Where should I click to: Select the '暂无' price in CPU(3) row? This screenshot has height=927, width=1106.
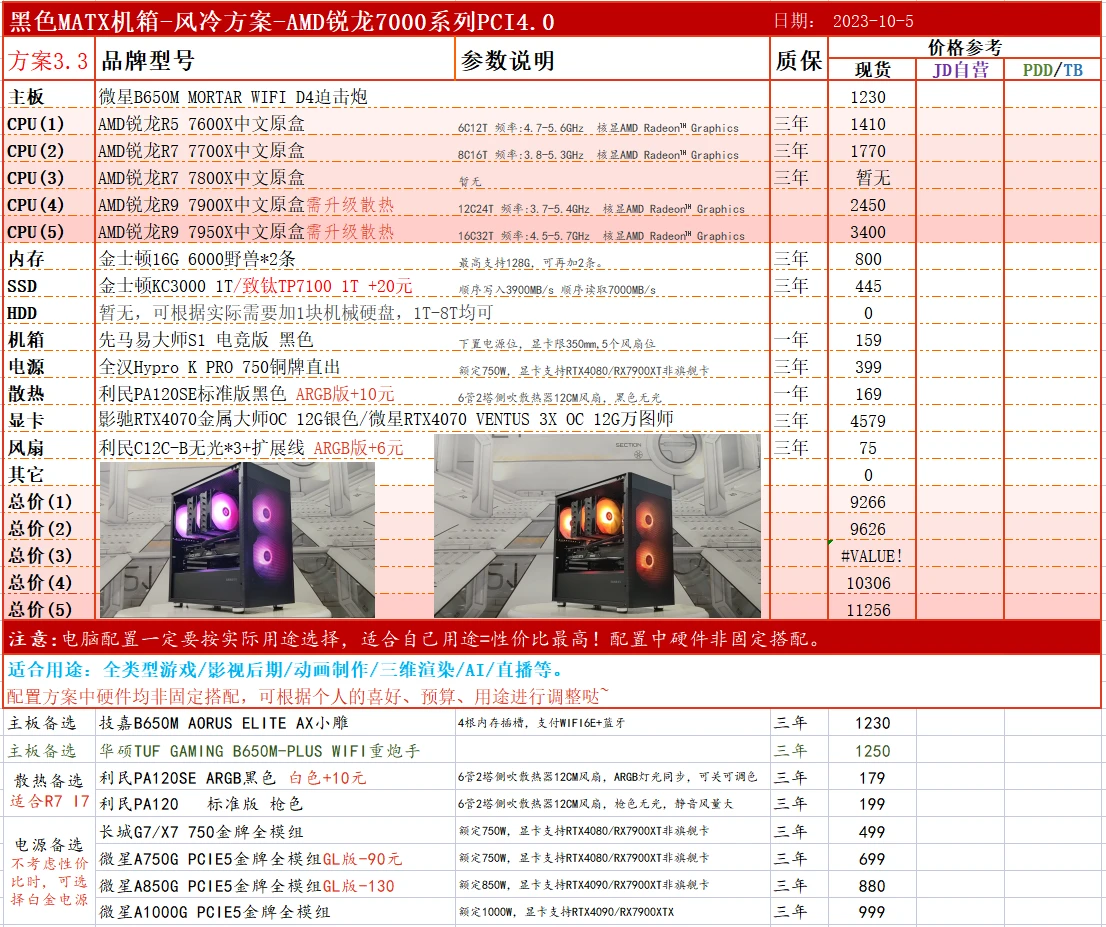(873, 178)
